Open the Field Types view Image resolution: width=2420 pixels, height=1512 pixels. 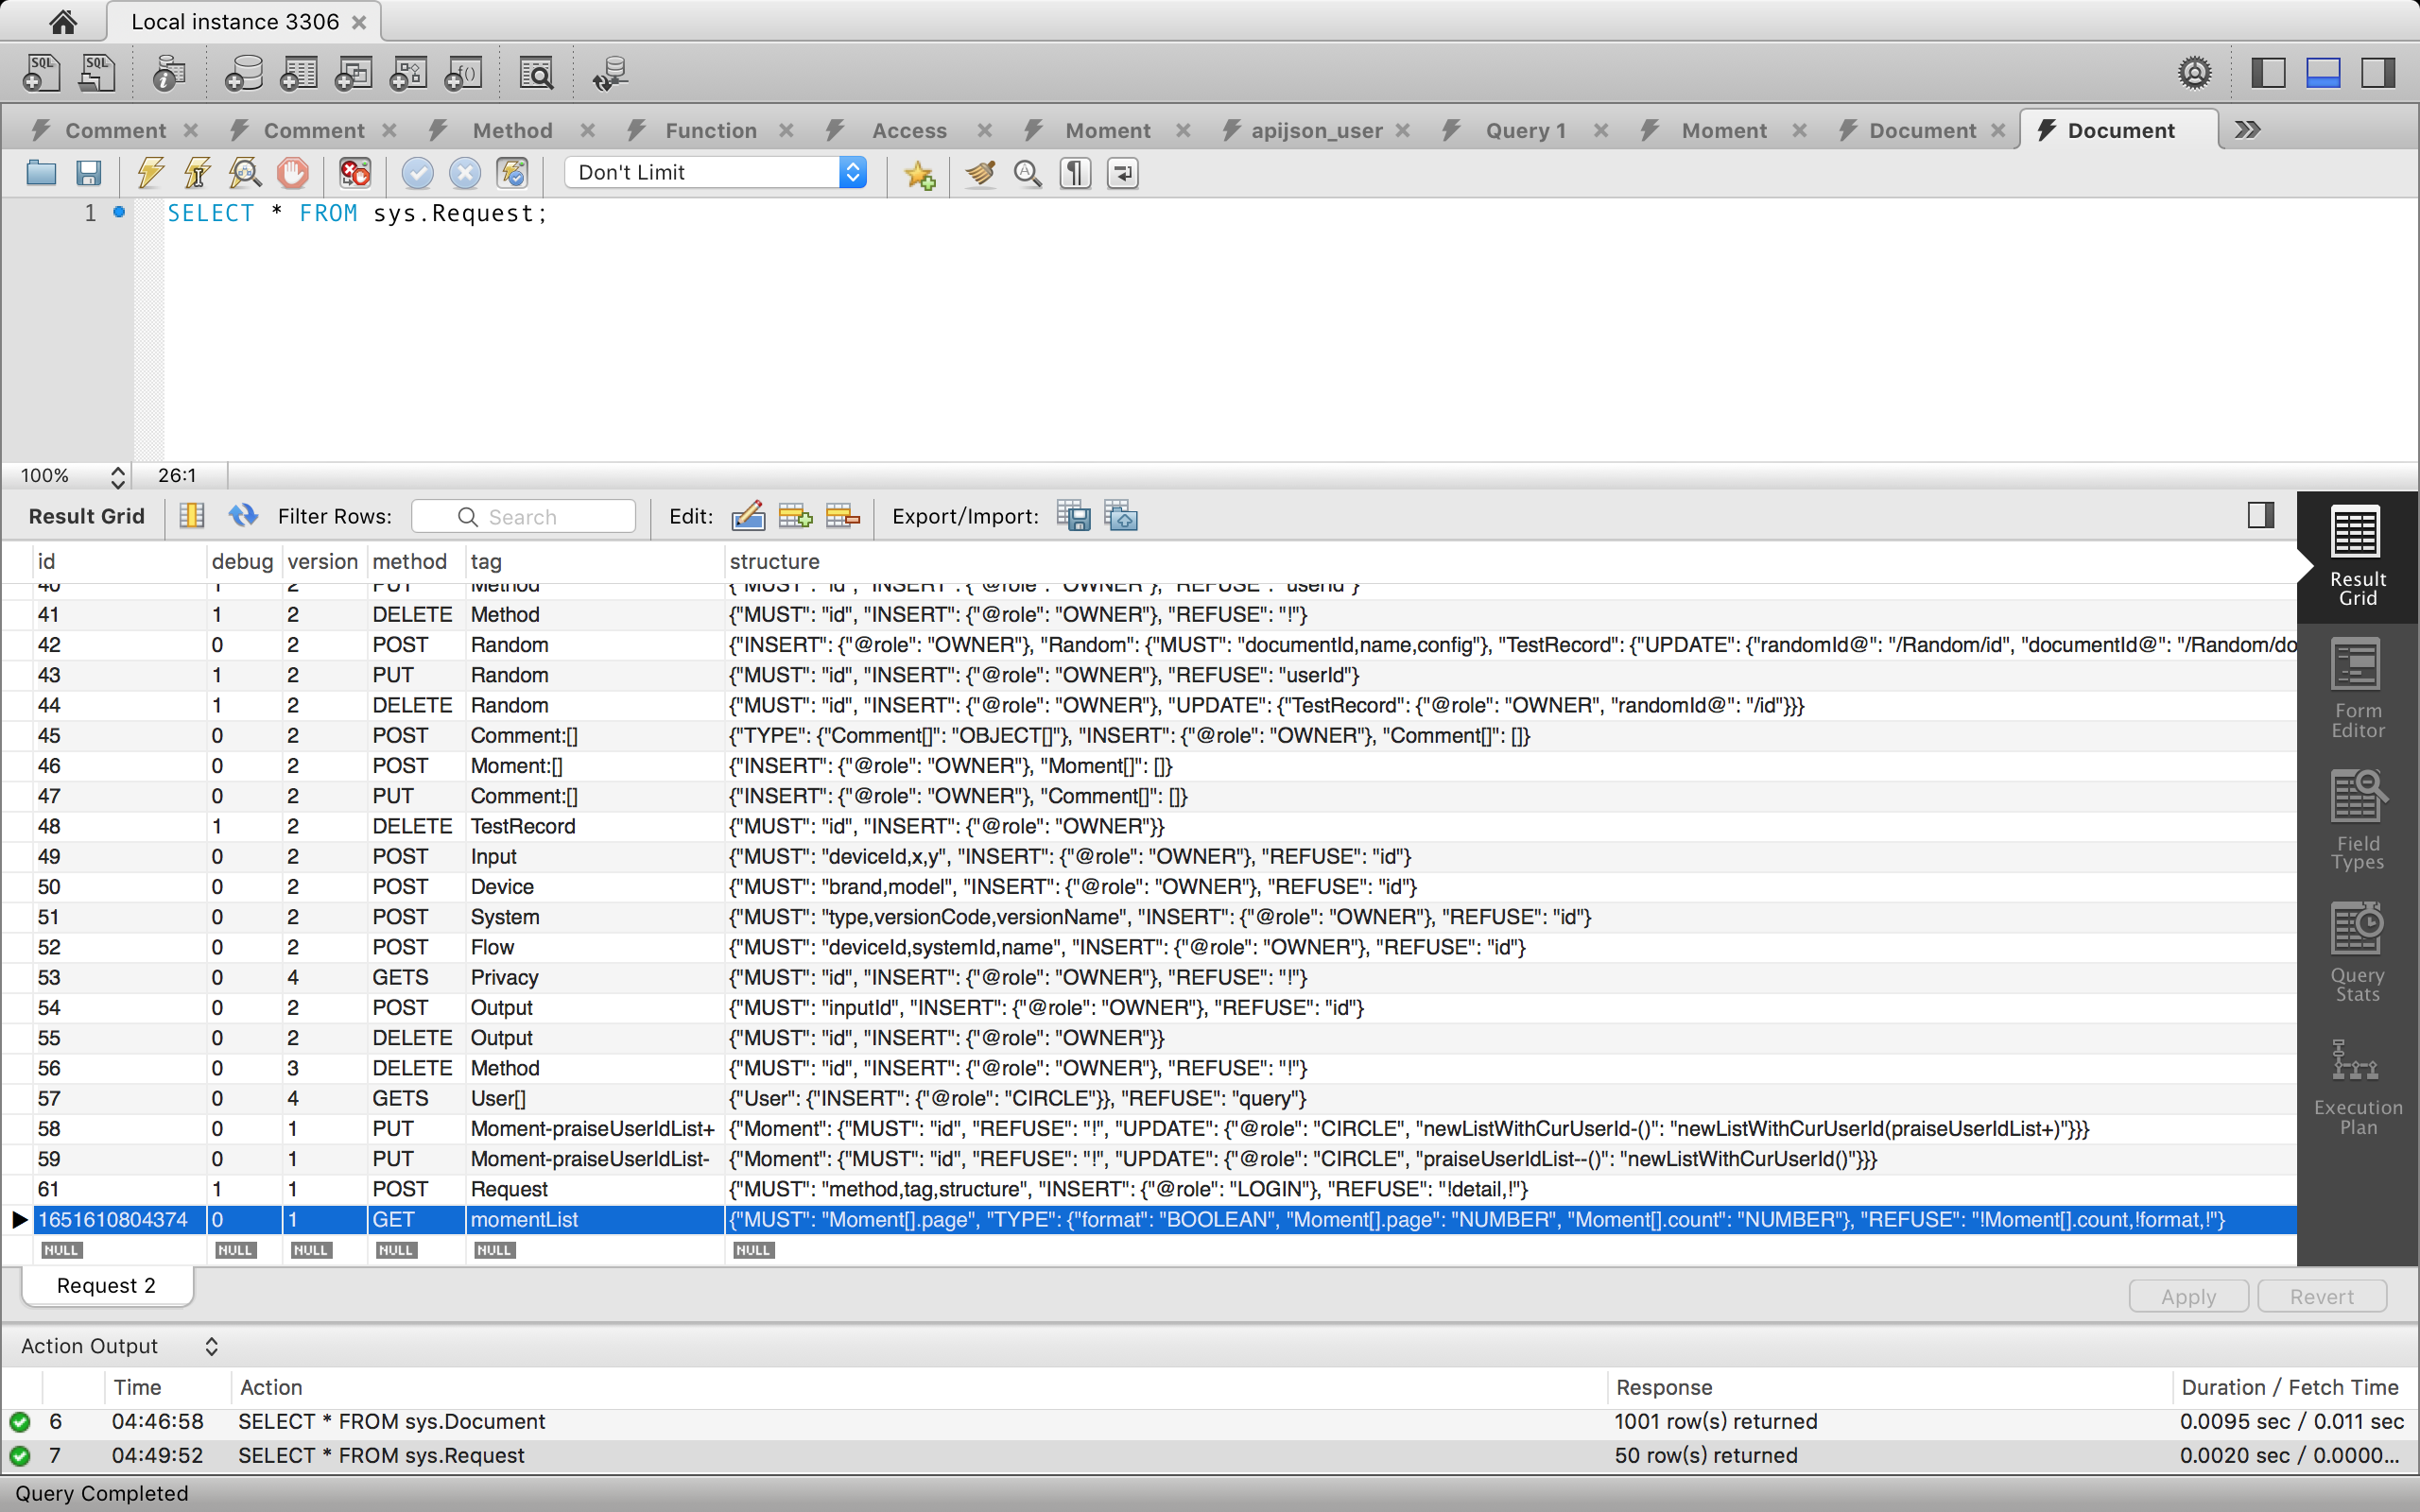(x=2357, y=822)
